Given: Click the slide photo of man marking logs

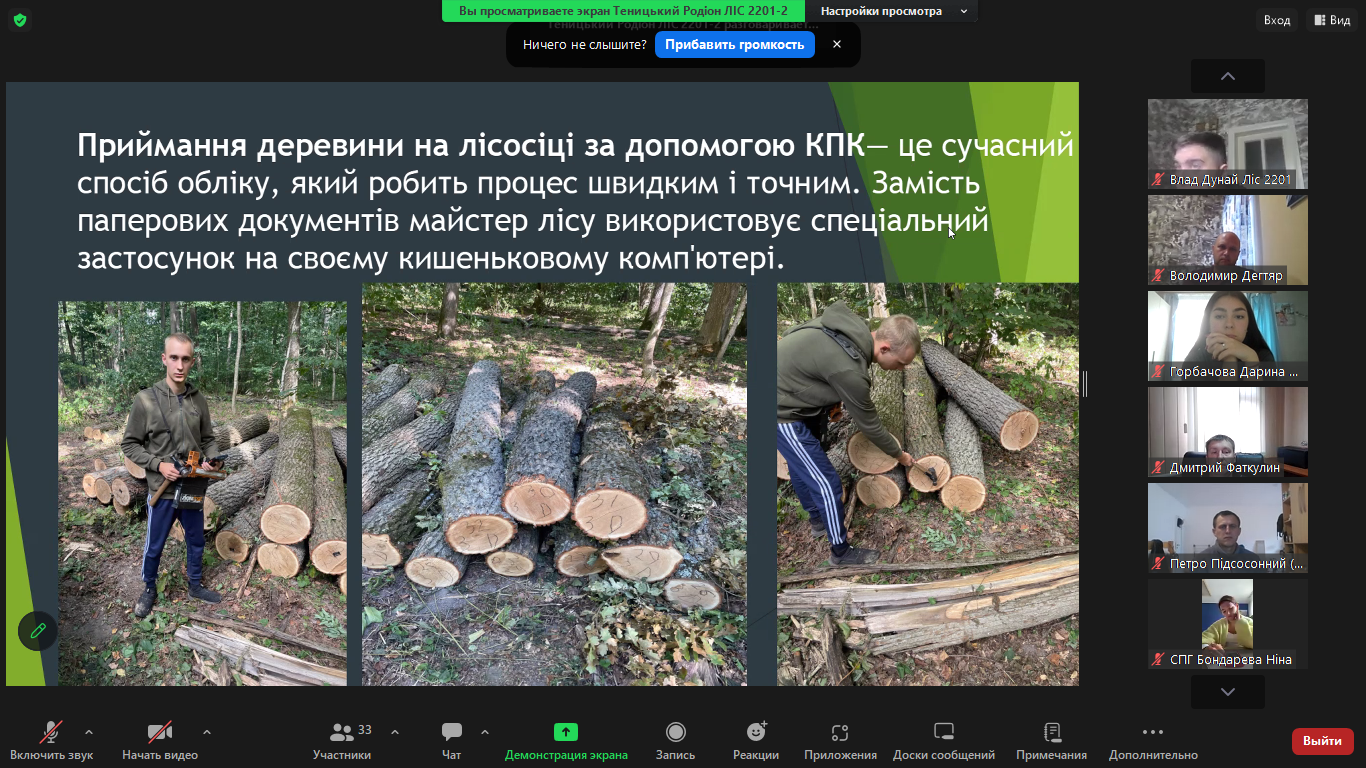Looking at the screenshot, I should coord(928,484).
